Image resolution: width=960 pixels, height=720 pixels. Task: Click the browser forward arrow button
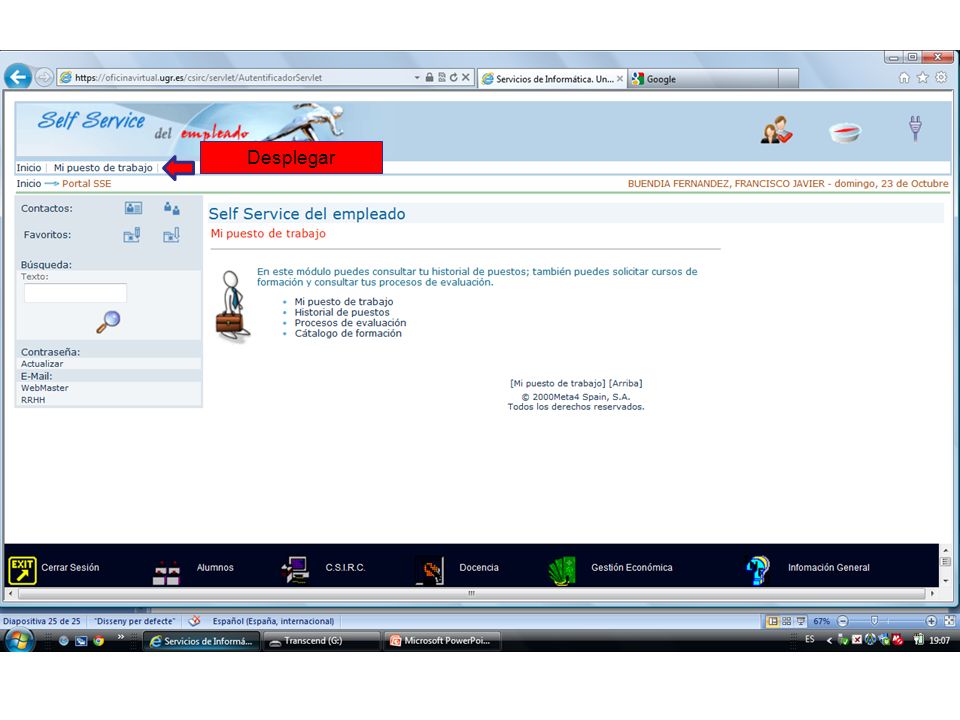[43, 77]
